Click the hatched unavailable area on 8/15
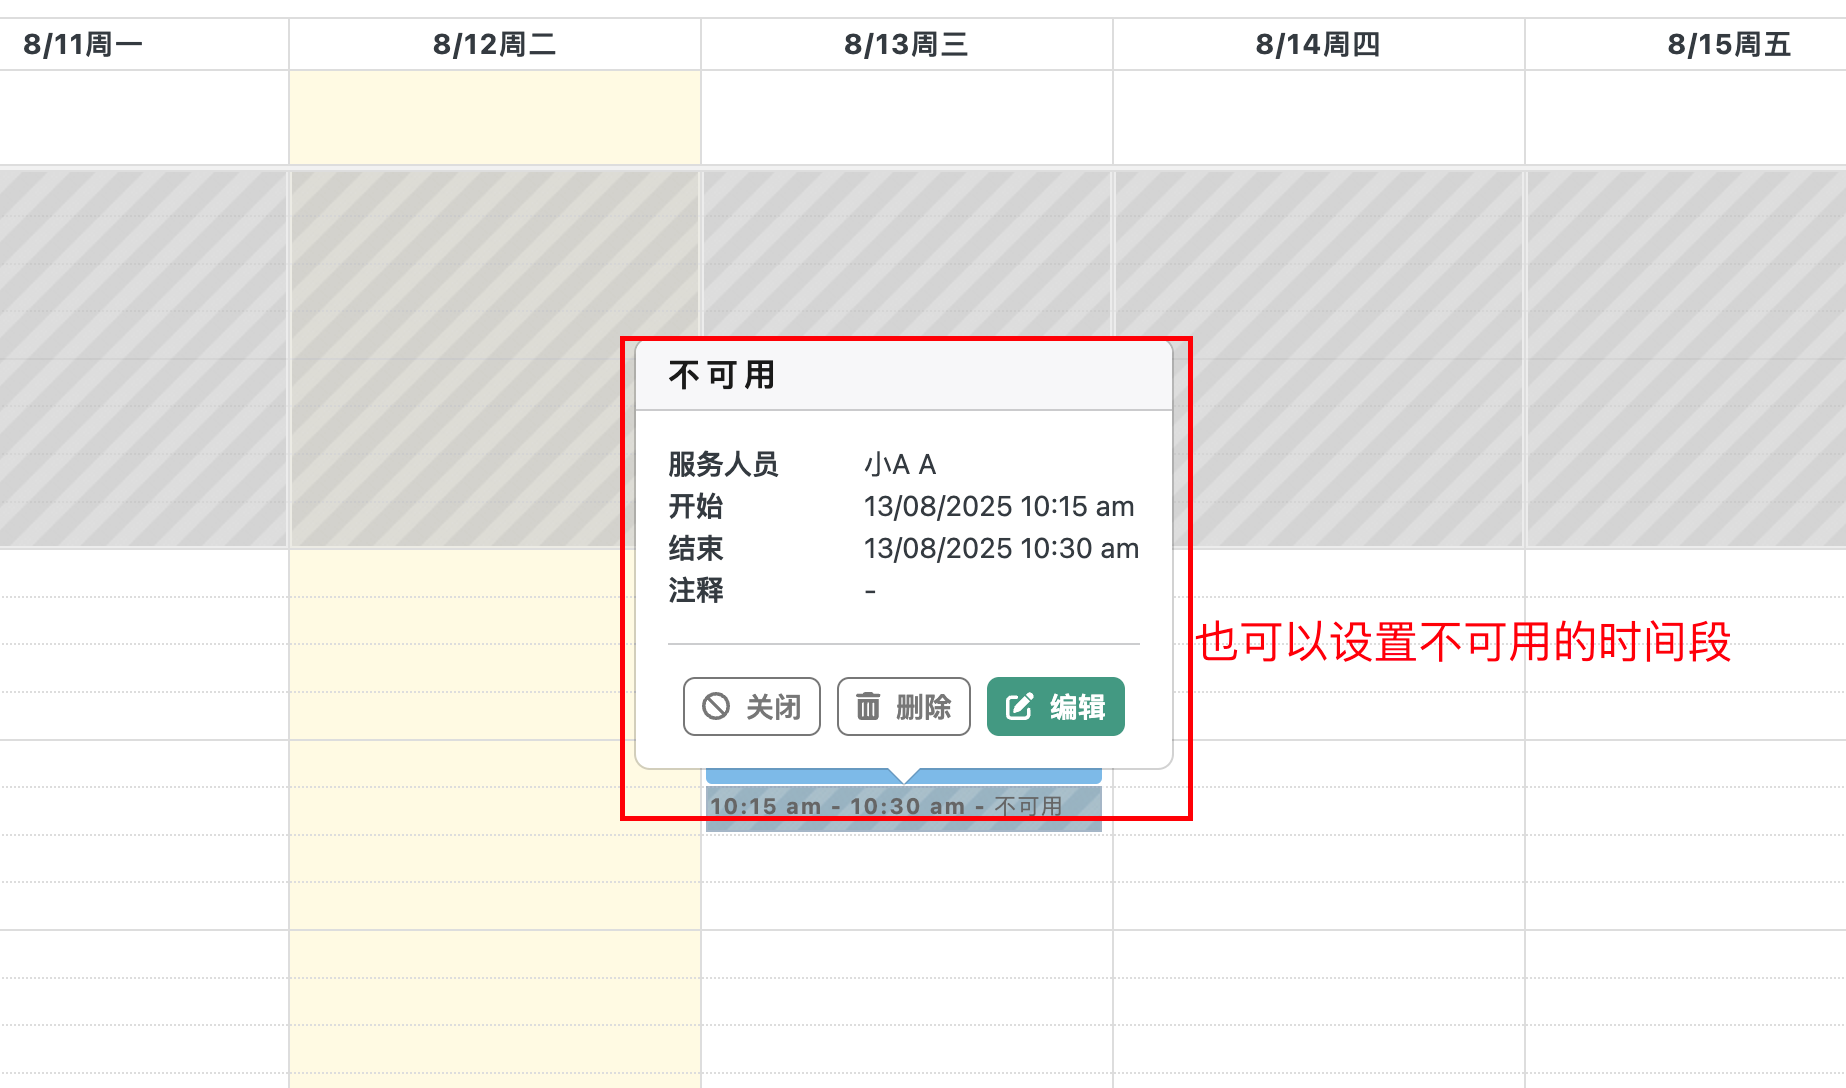The image size is (1846, 1088). tap(1686, 359)
